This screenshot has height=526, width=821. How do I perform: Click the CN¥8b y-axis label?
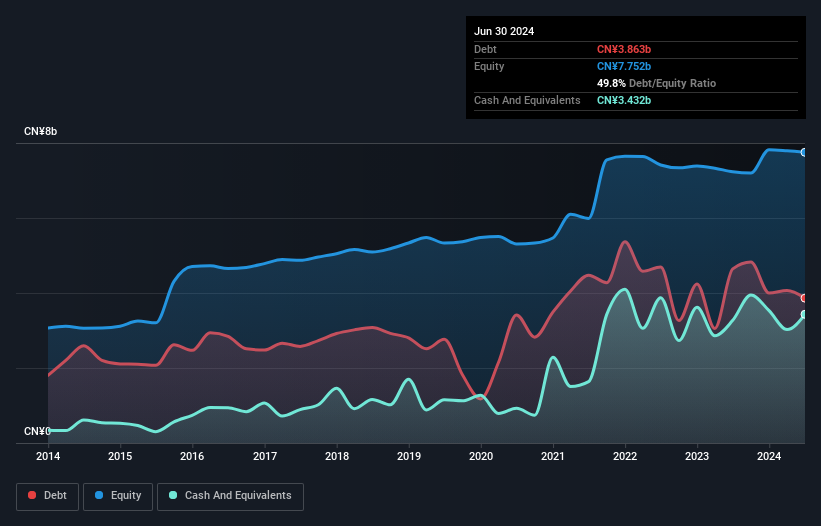[40, 131]
